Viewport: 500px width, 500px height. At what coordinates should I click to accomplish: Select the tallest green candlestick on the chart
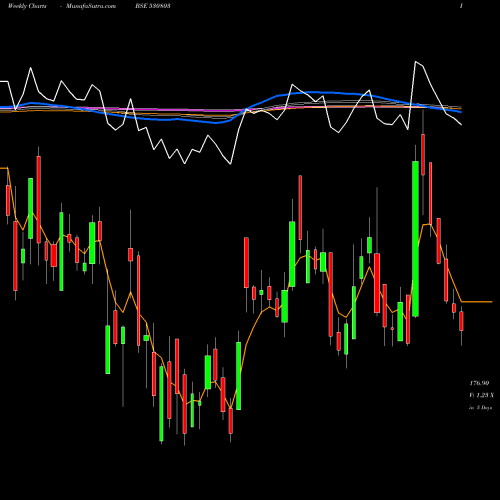[415, 239]
